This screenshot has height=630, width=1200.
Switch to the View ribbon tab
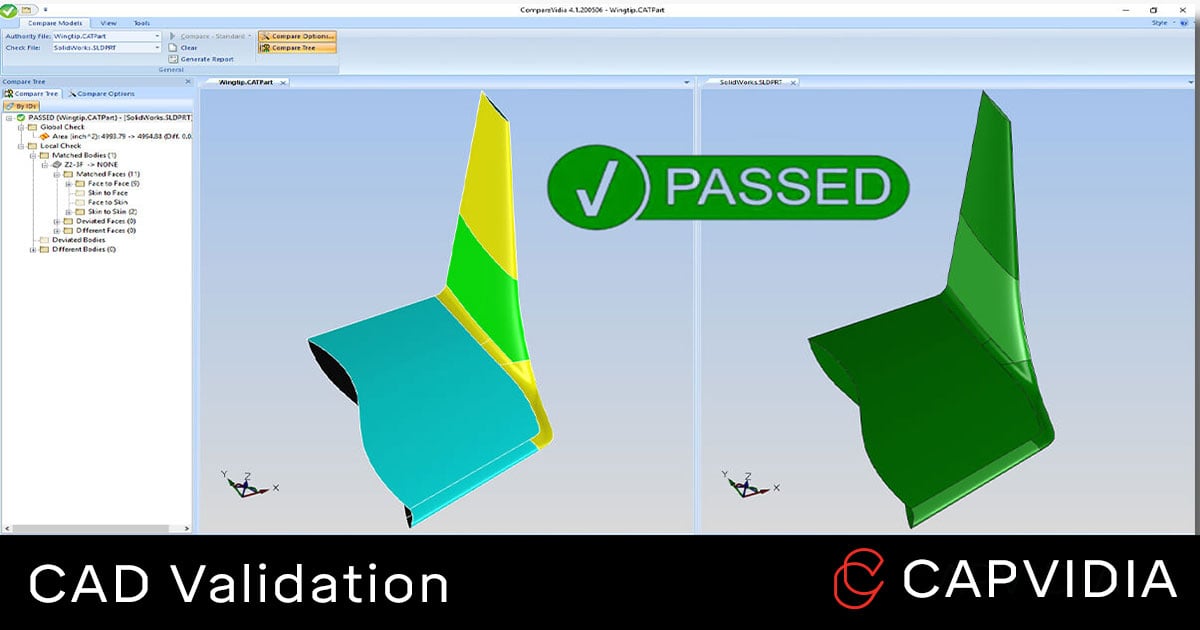[108, 23]
